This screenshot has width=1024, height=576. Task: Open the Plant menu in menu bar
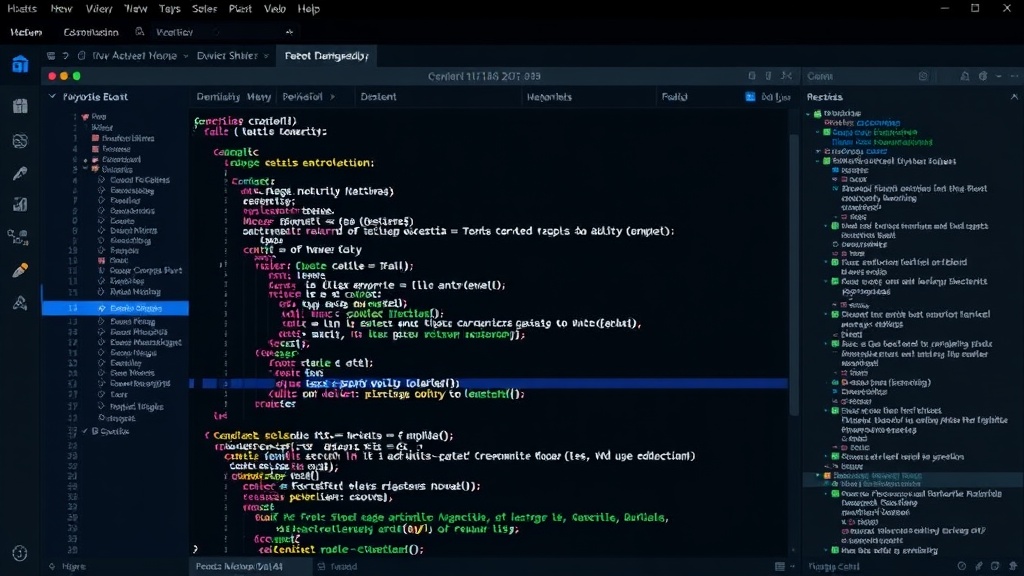click(x=240, y=9)
